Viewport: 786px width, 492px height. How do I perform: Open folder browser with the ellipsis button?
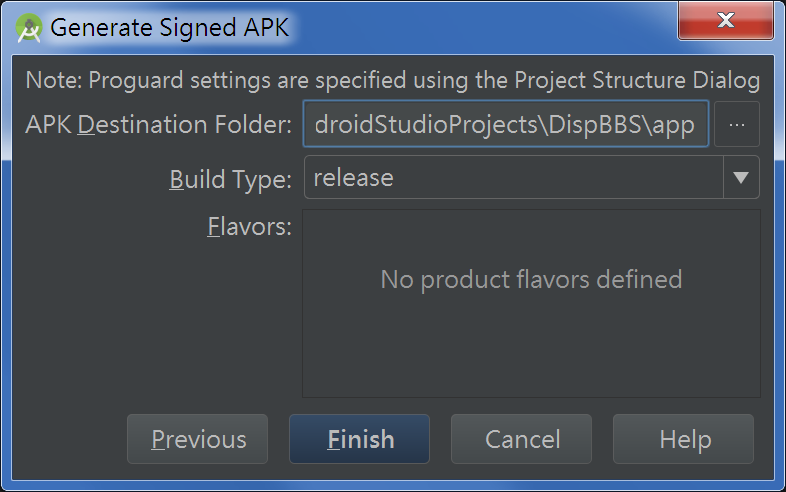(x=737, y=125)
